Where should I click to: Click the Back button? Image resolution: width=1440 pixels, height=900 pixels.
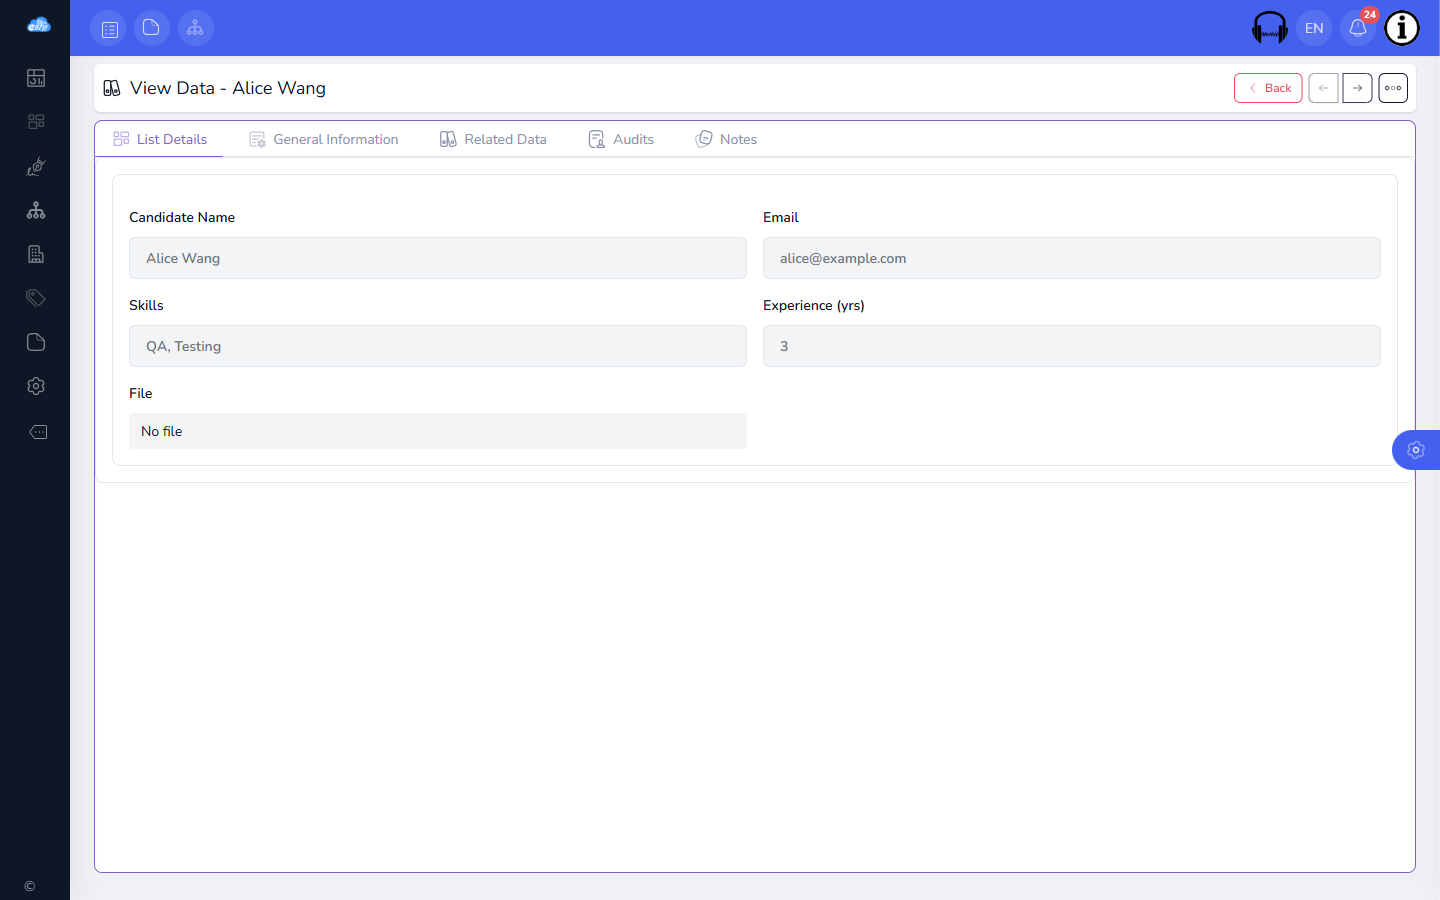tap(1268, 88)
